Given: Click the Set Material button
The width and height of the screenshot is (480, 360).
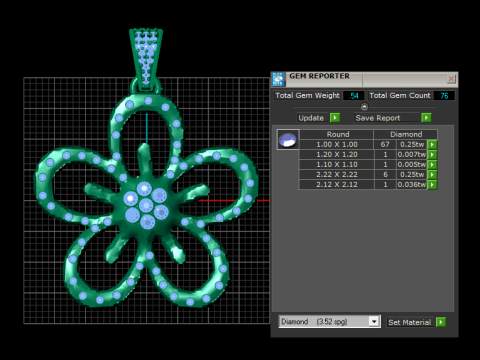Looking at the screenshot, I should (x=410, y=322).
